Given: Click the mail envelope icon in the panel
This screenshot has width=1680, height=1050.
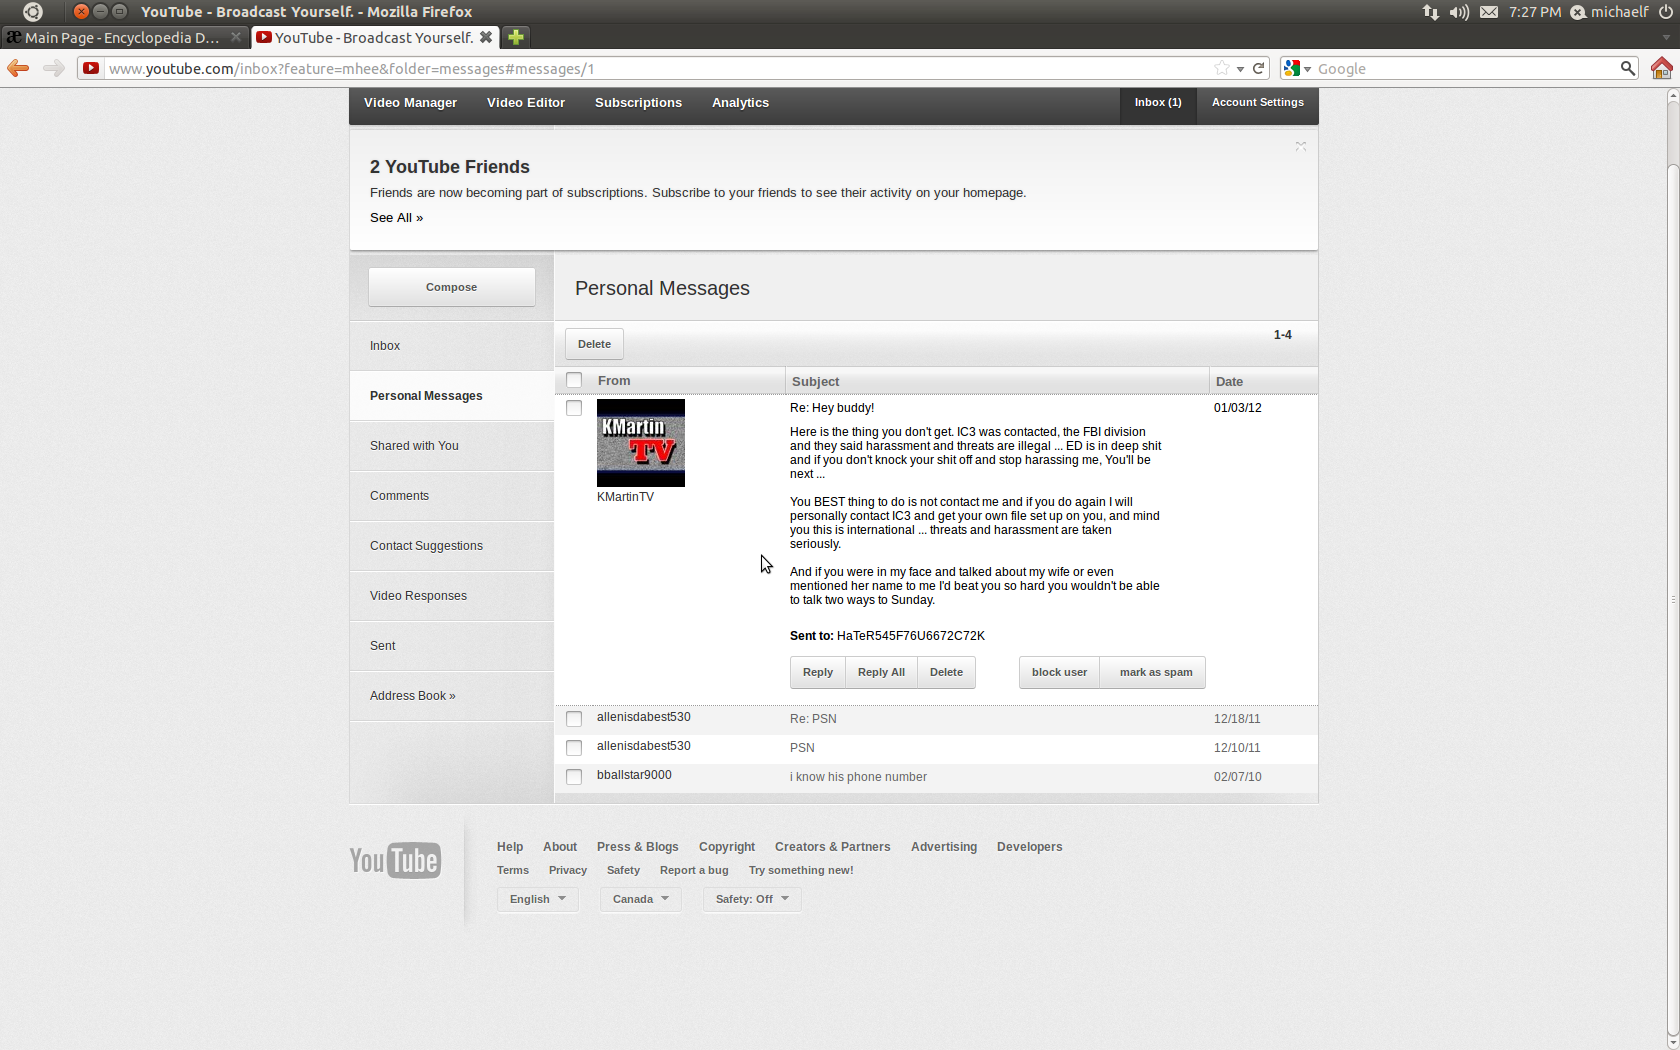Looking at the screenshot, I should (1488, 12).
